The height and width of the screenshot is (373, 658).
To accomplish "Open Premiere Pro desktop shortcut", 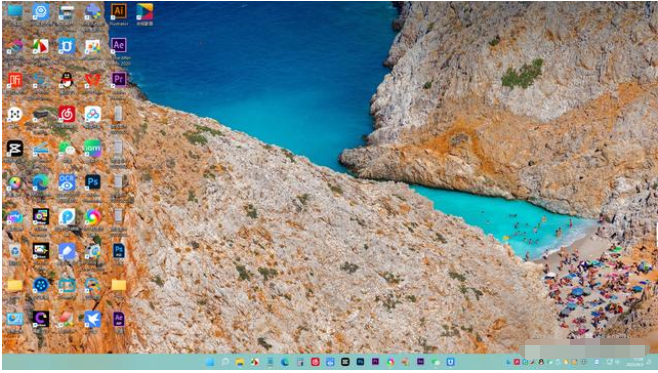I will click(x=119, y=79).
